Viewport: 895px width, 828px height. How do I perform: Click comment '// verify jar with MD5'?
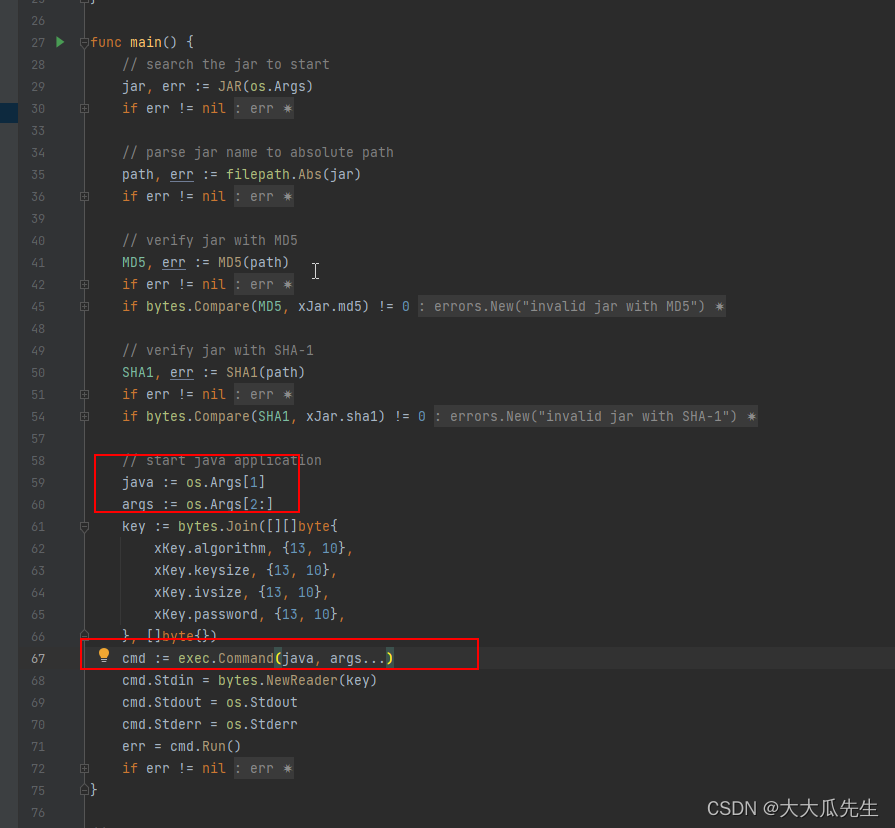pos(210,240)
